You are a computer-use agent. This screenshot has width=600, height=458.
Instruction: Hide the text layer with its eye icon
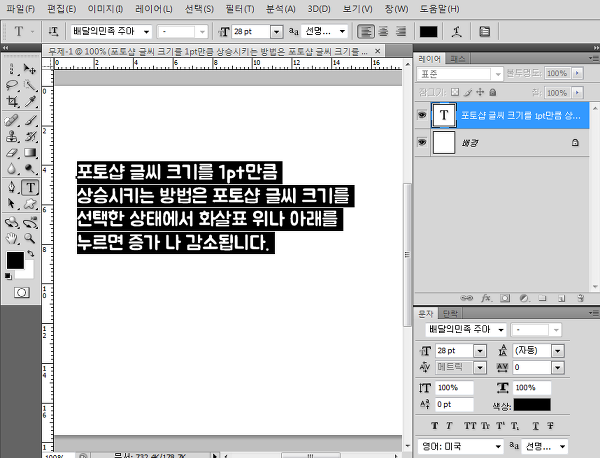[422, 115]
